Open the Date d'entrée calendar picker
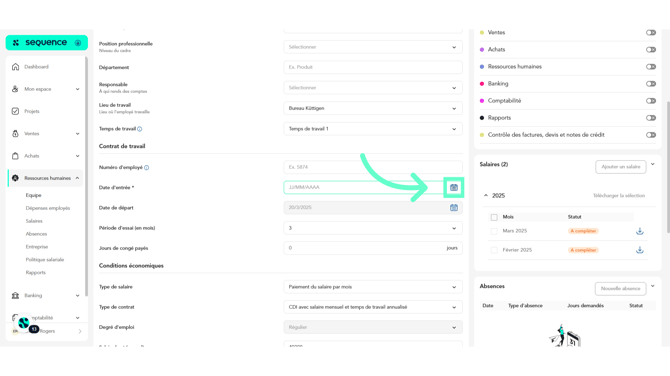Viewport: 670px width, 376px height. (453, 187)
